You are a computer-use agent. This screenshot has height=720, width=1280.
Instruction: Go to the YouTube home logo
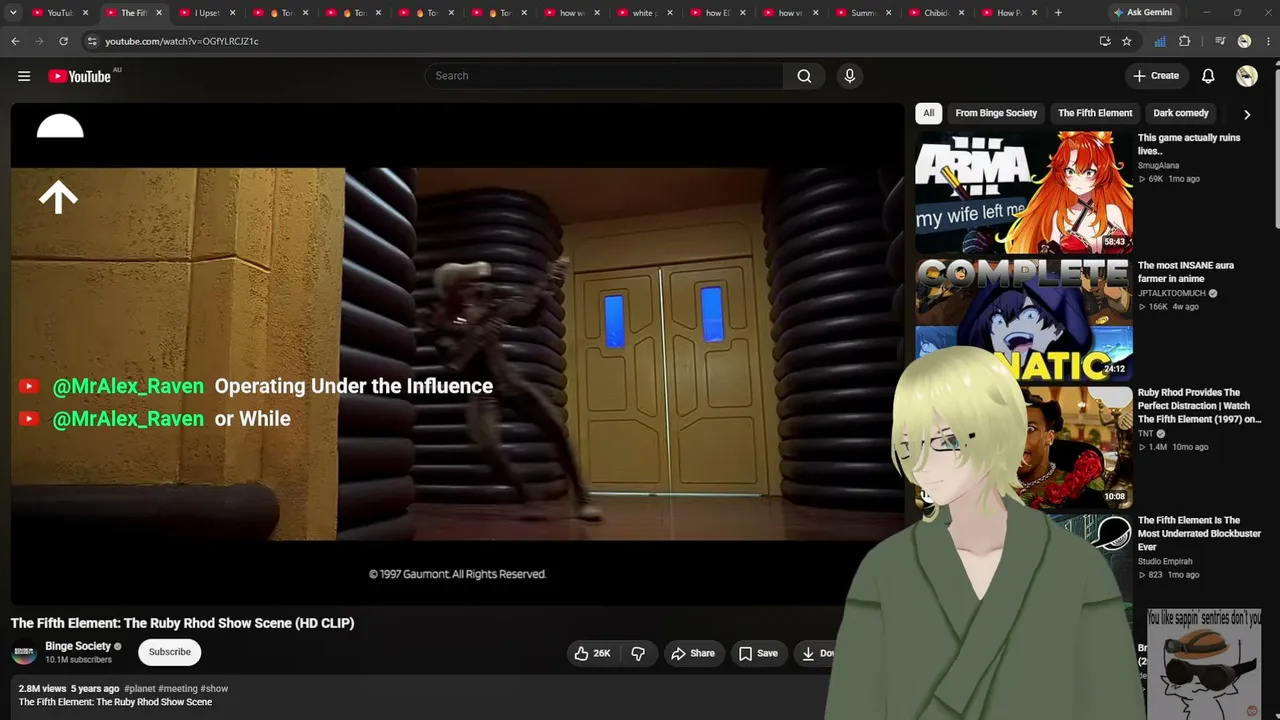(80, 76)
